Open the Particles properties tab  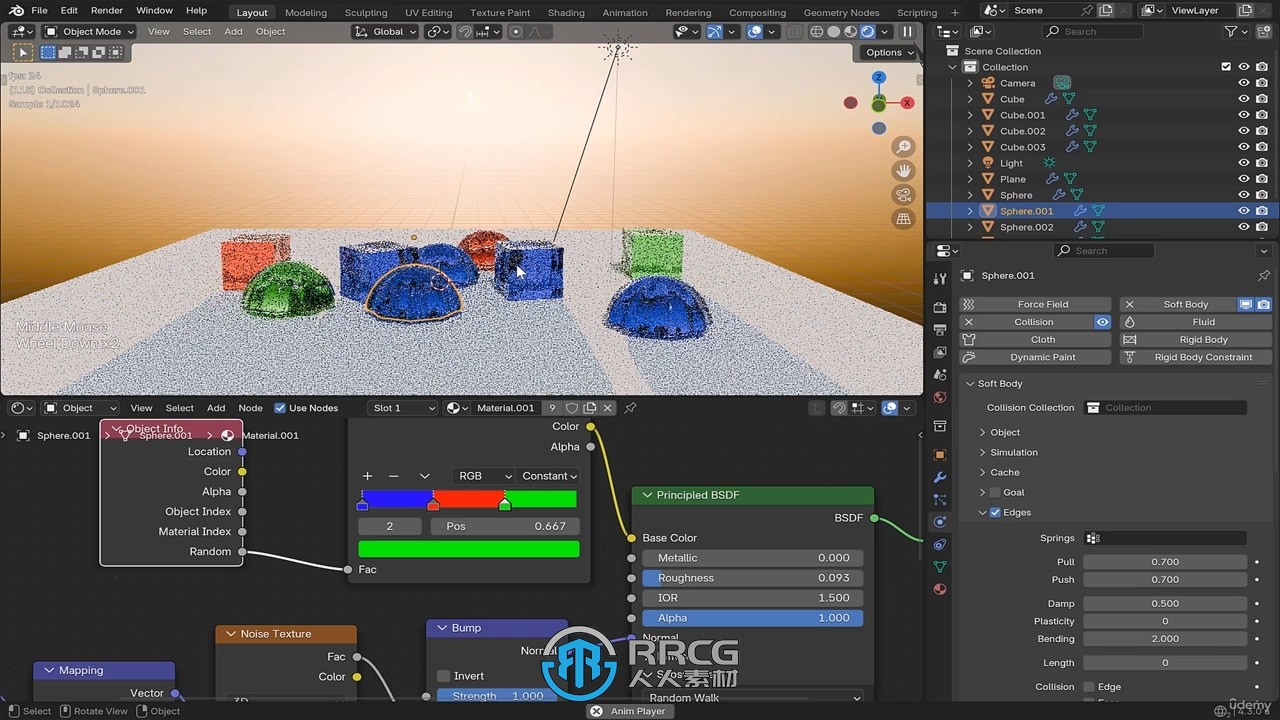pos(939,499)
